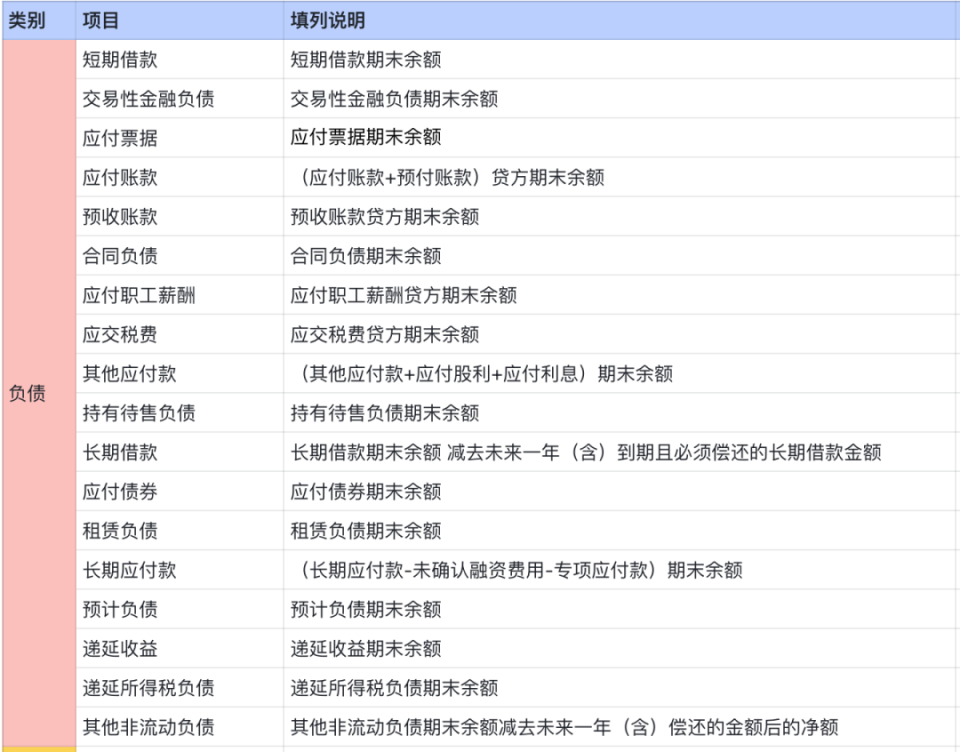Click the 应付职工薪酬贷方期末余额 description cell

point(621,295)
